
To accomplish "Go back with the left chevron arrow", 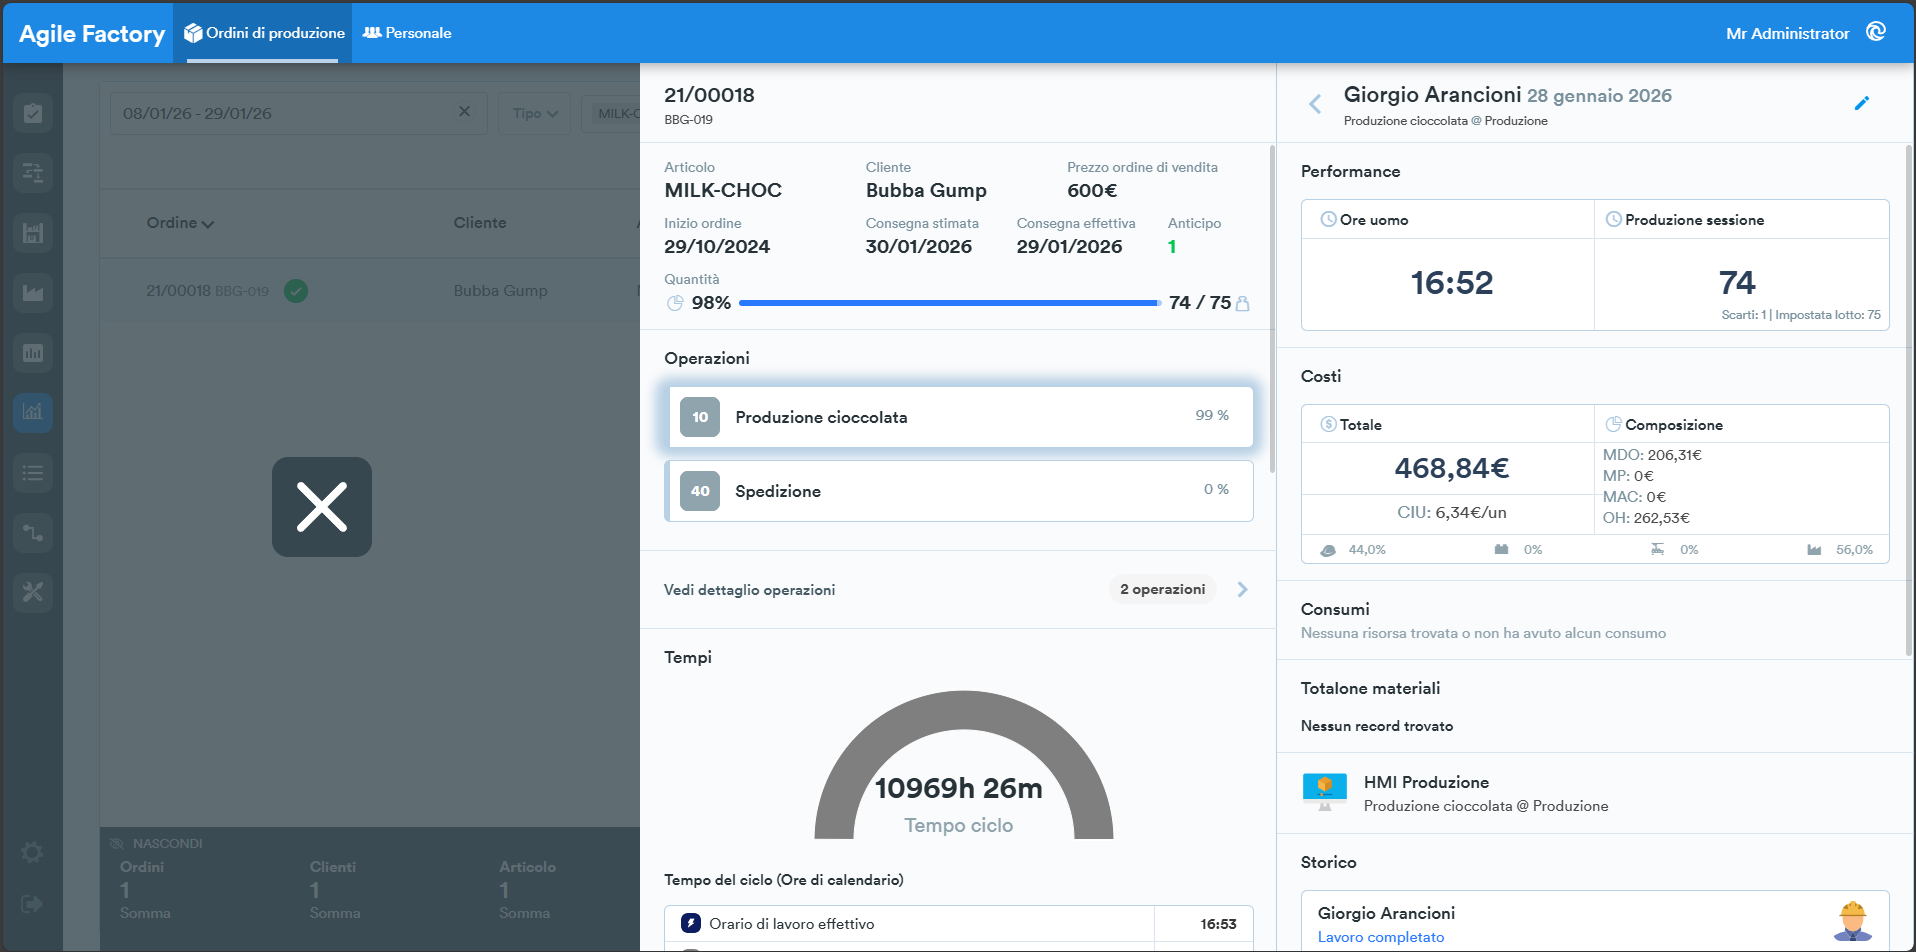I will tap(1315, 103).
